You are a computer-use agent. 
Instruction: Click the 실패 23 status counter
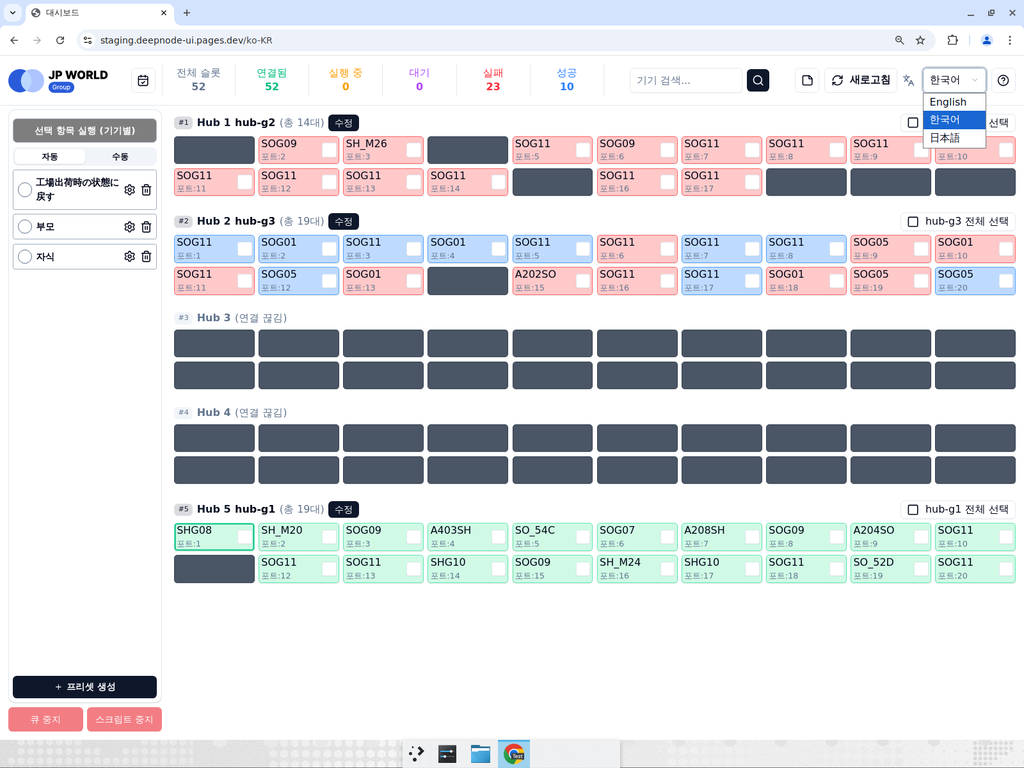(x=492, y=80)
